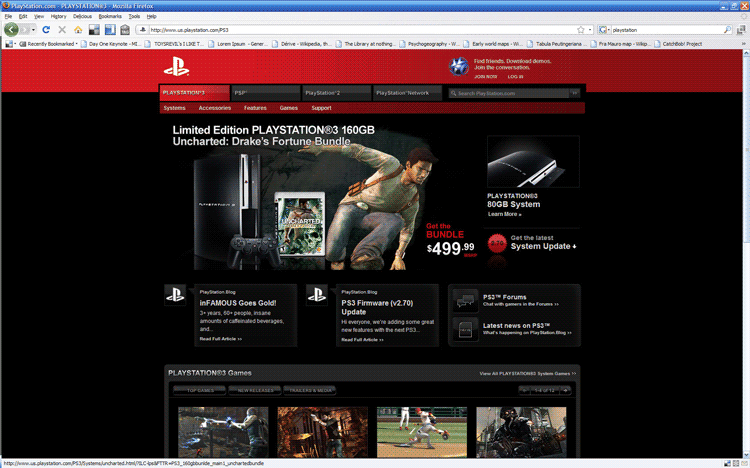750x468 pixels.
Task: Open the Features submenu
Action: (255, 108)
